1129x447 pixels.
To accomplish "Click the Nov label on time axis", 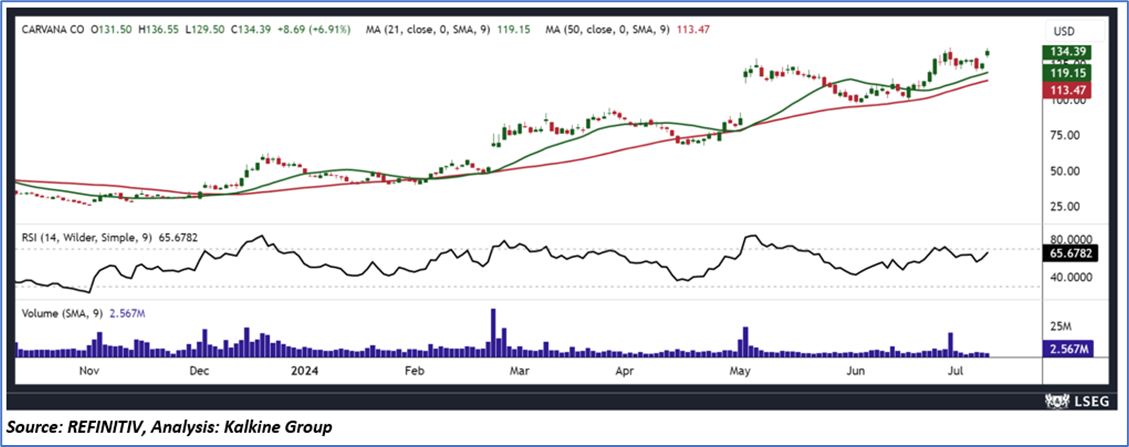I will [88, 371].
